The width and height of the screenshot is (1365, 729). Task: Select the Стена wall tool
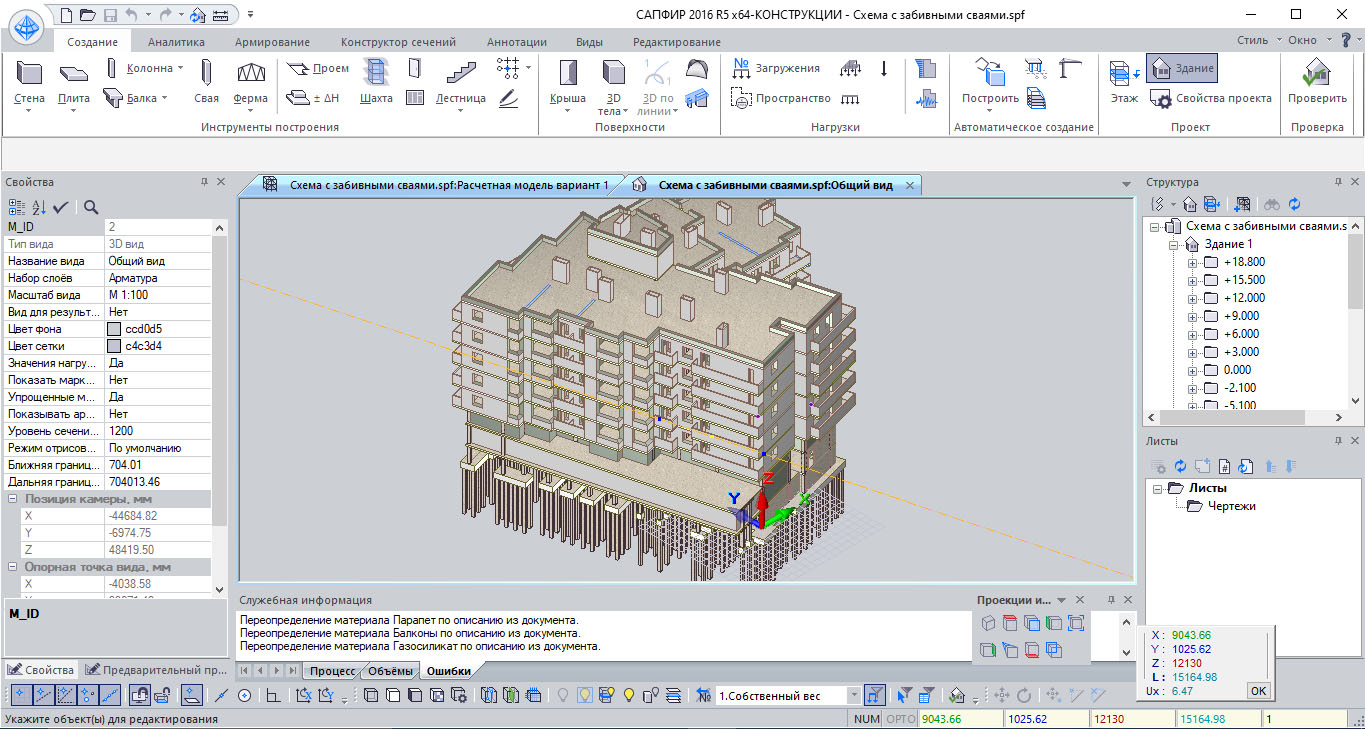[29, 82]
